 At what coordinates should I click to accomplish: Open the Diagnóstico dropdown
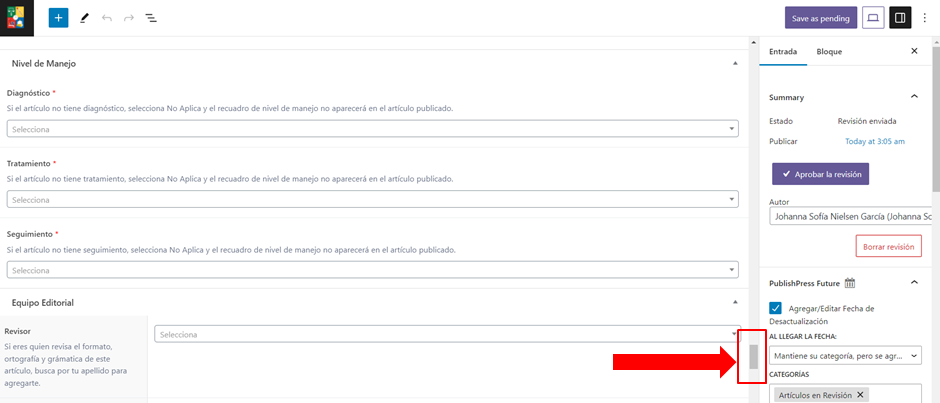(372, 129)
